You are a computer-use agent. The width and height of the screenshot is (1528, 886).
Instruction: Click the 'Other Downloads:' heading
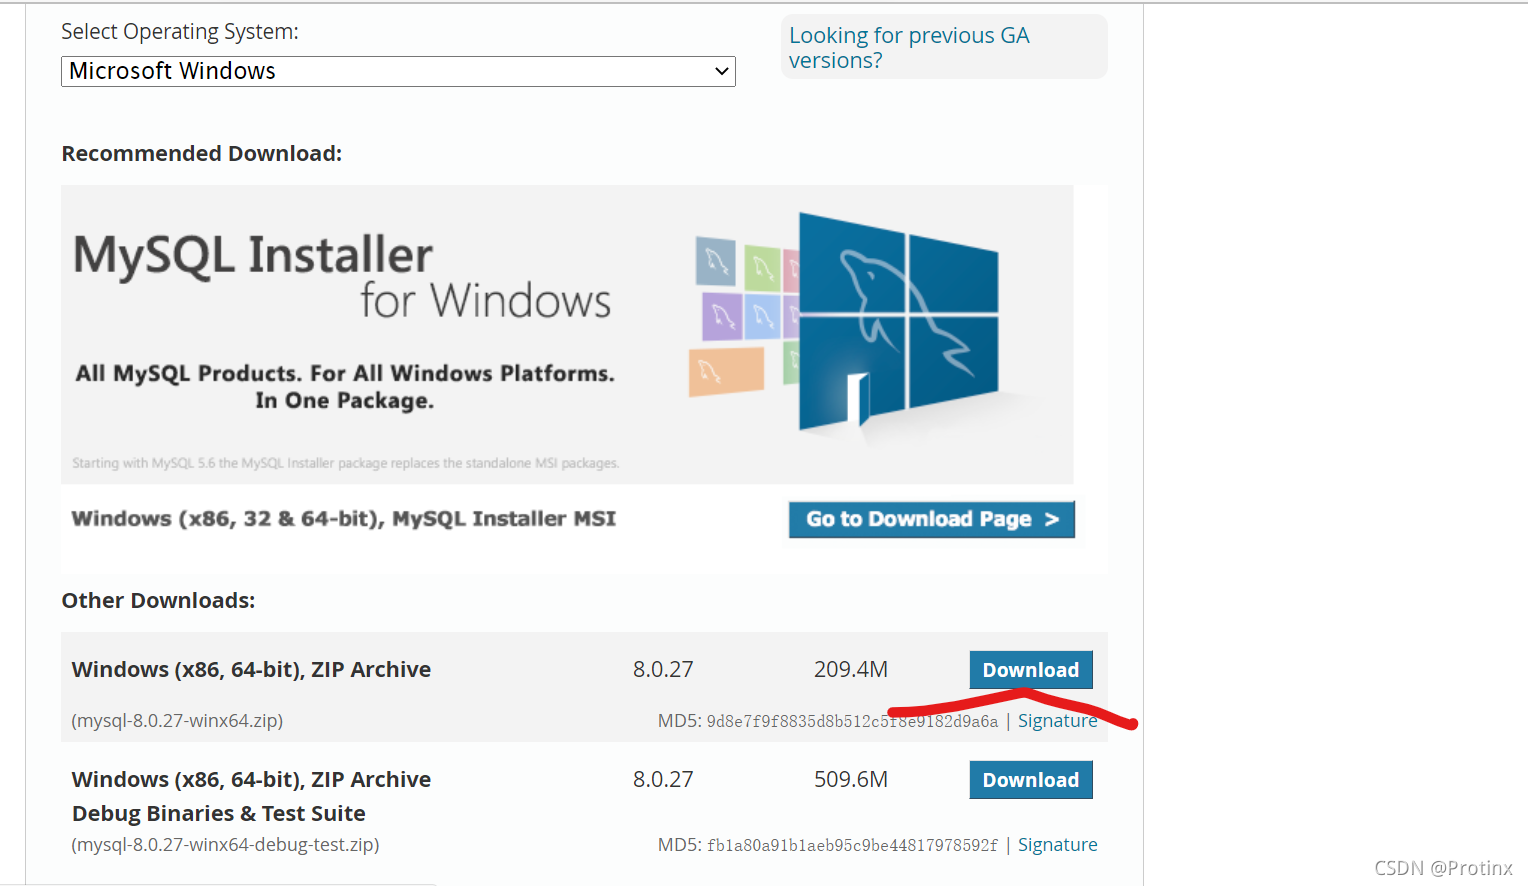click(x=158, y=600)
